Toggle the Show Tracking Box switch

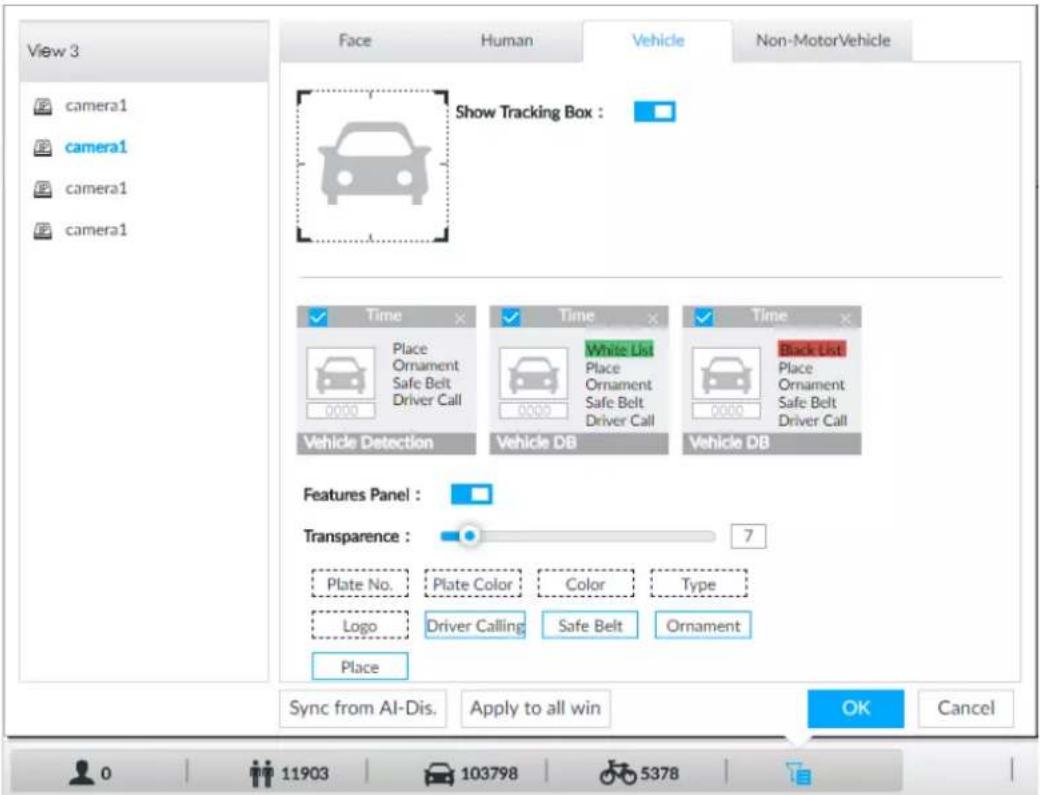coord(655,111)
